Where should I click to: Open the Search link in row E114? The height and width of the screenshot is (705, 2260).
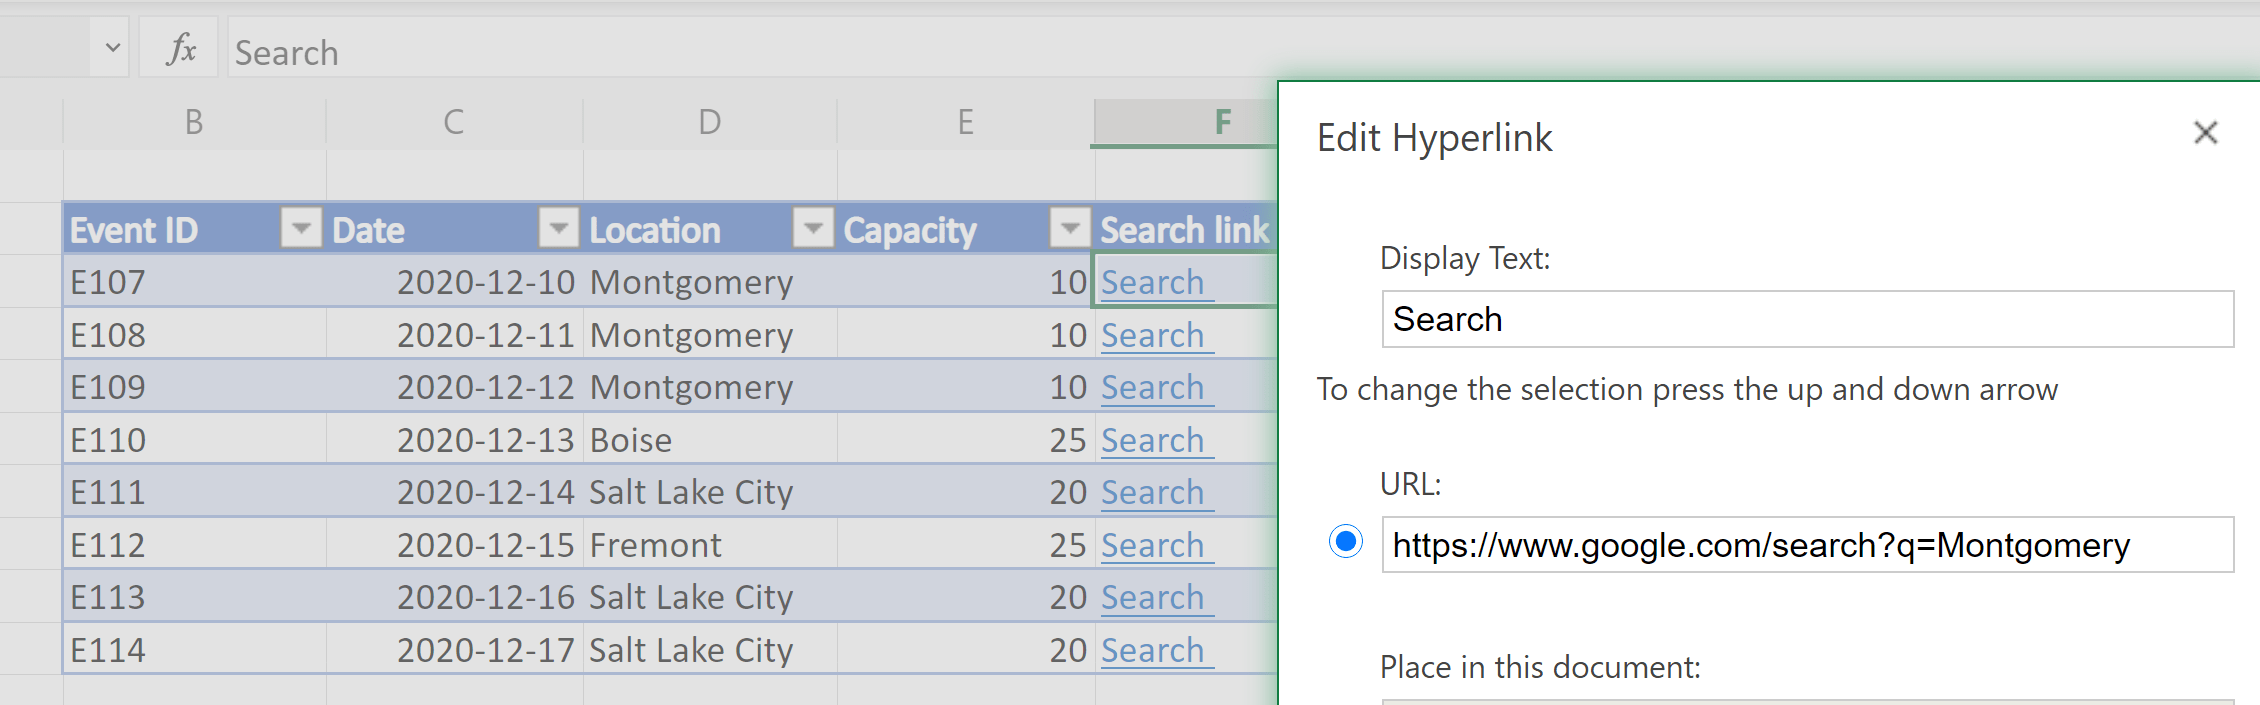click(1153, 650)
